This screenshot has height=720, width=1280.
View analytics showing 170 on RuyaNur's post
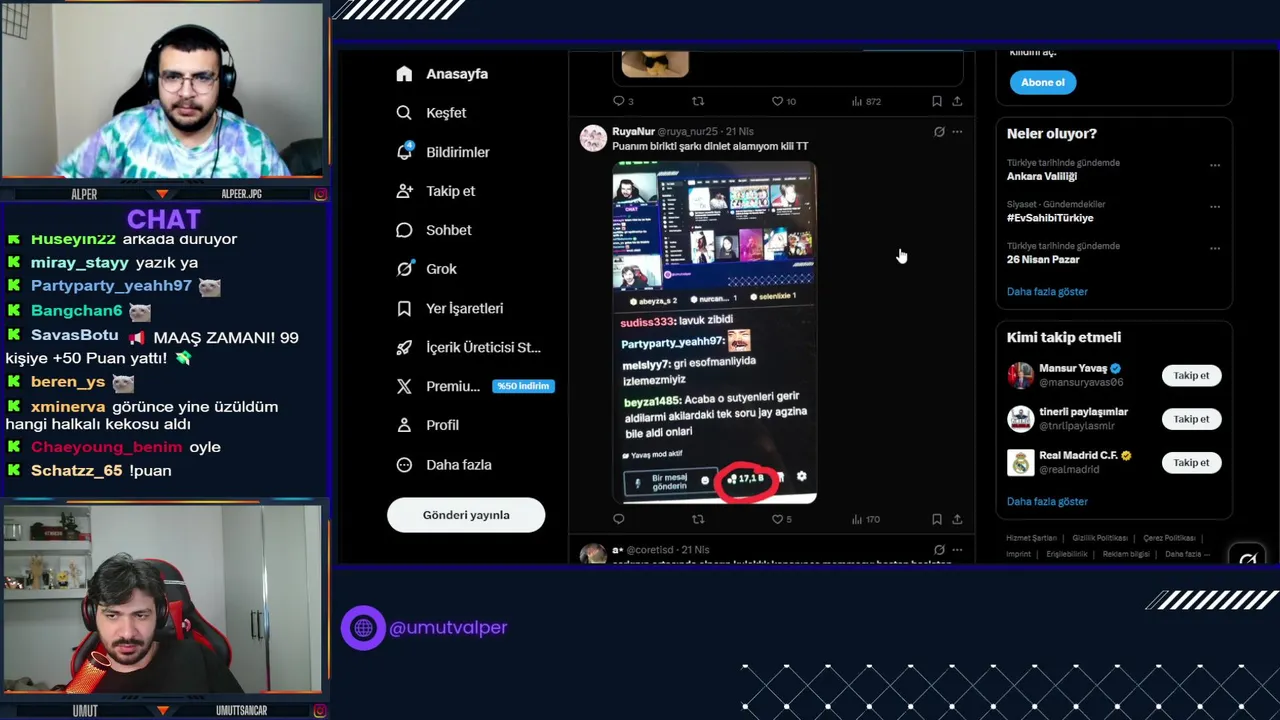[x=866, y=519]
